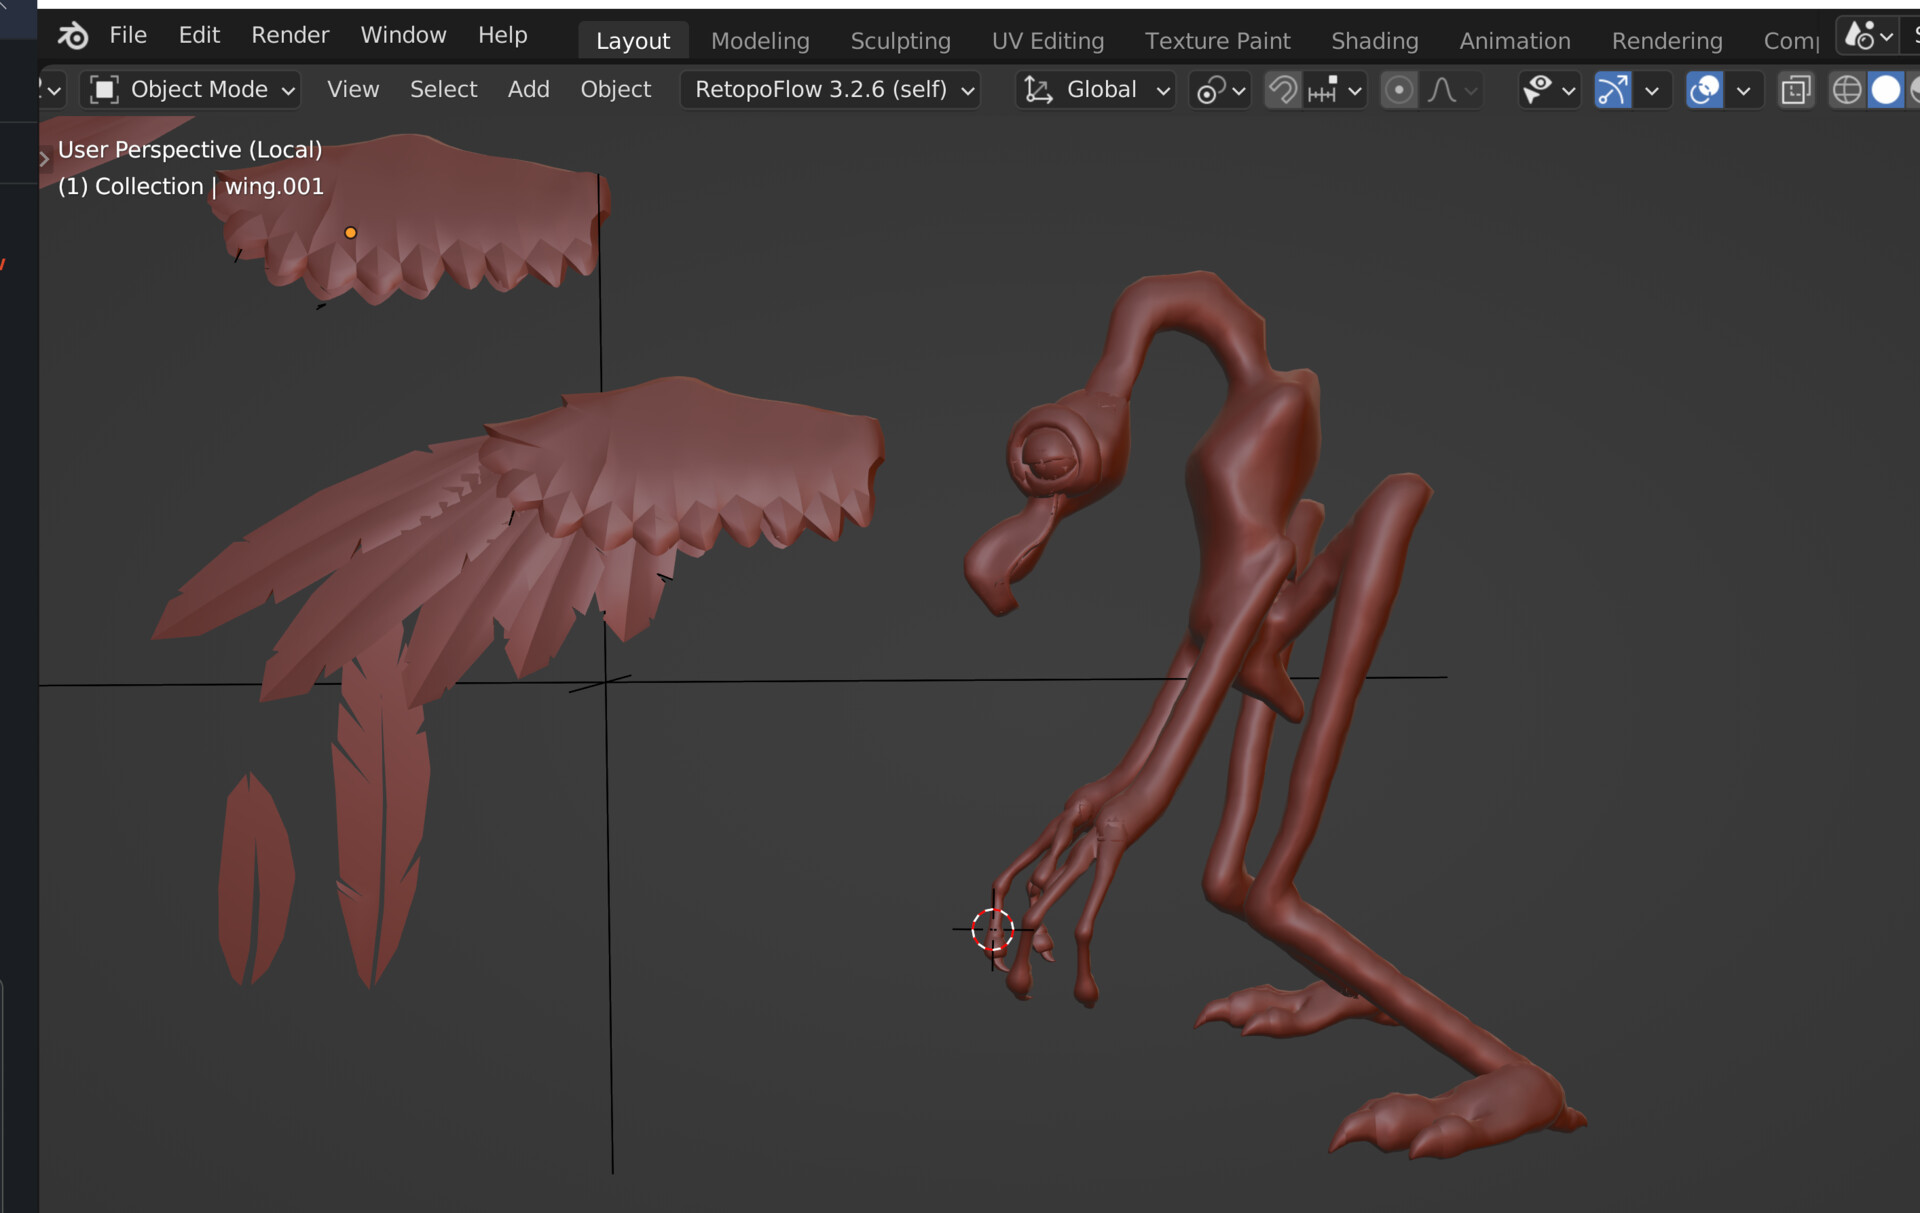Toggle the proportional editing falloff curve

[1443, 89]
